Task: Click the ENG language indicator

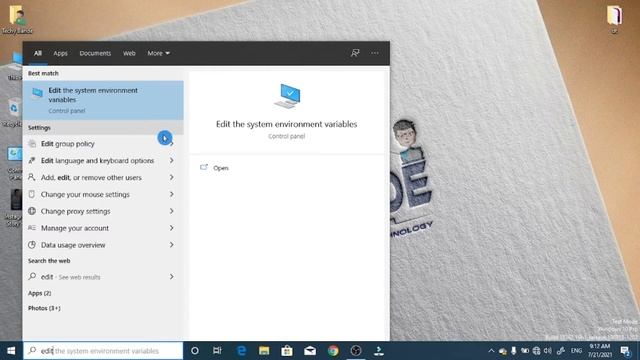Action: pyautogui.click(x=576, y=351)
